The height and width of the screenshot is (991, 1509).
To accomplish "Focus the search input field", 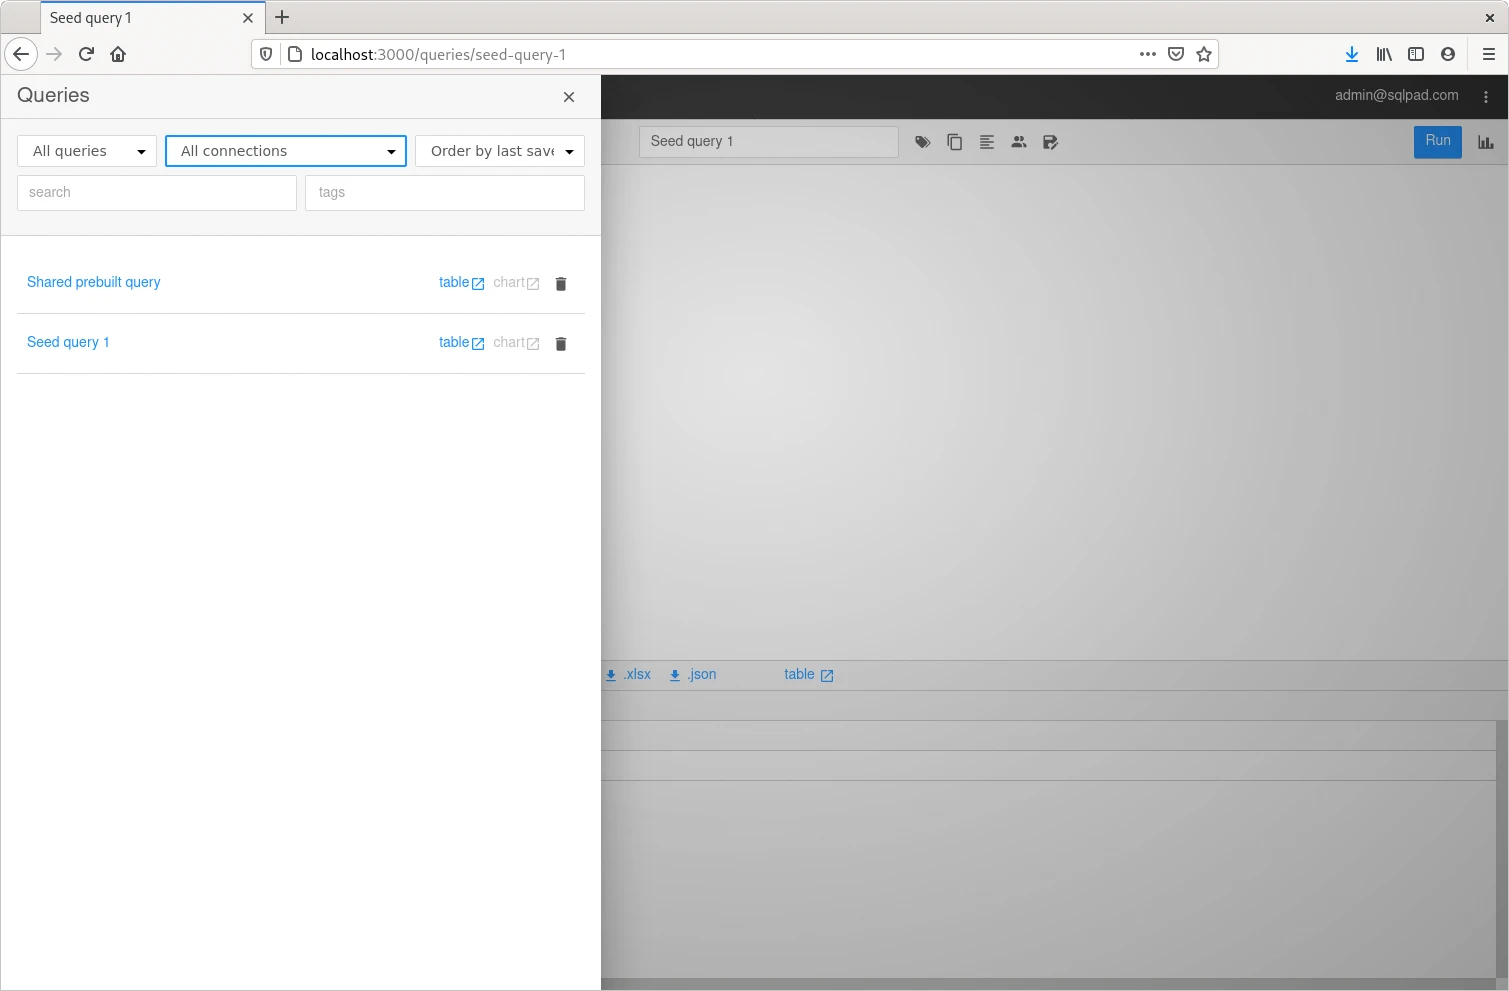I will point(157,193).
